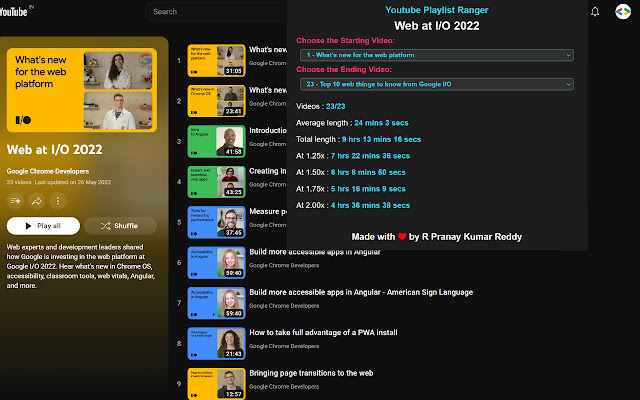This screenshot has height=400, width=640.
Task: Save playlist with the add-to-library icon
Action: pyautogui.click(x=15, y=201)
